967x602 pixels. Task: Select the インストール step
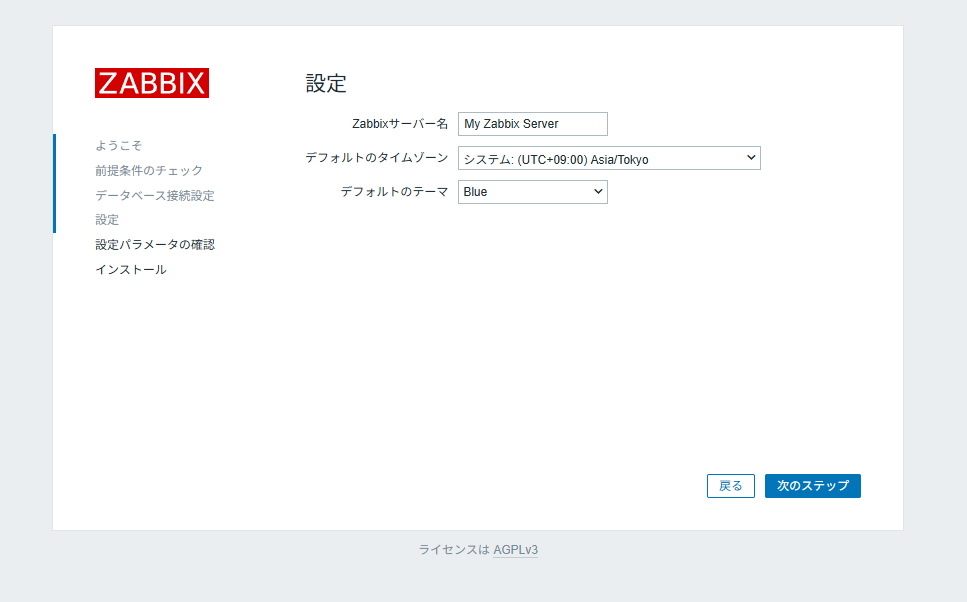(x=131, y=268)
